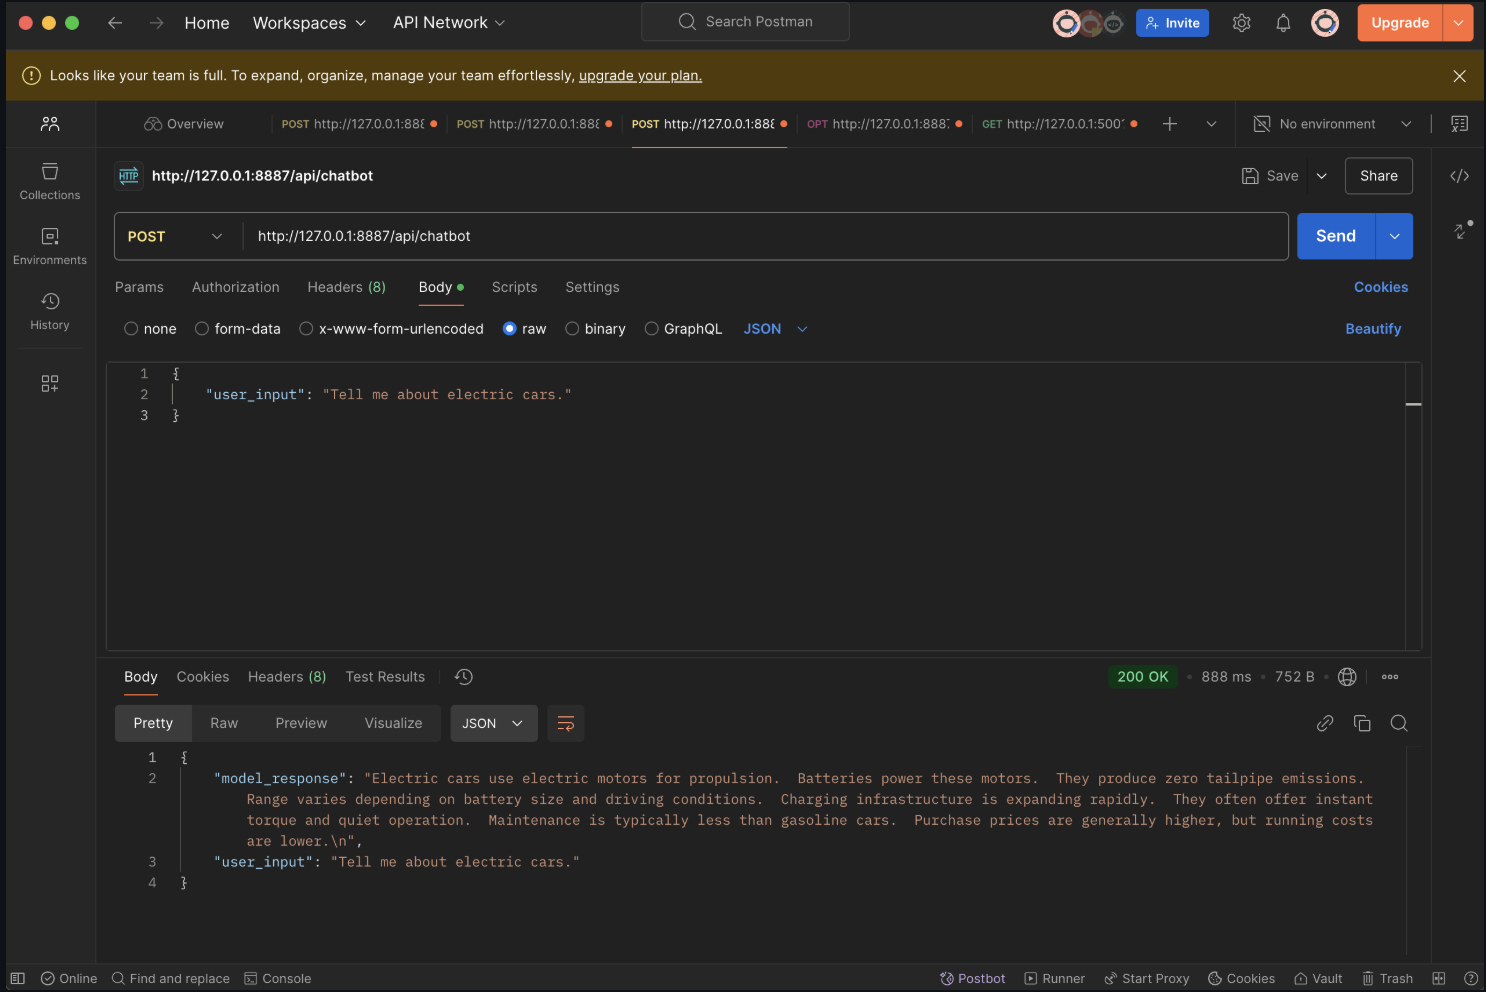Click the code snippet icon
The image size is (1486, 992).
point(1459,176)
